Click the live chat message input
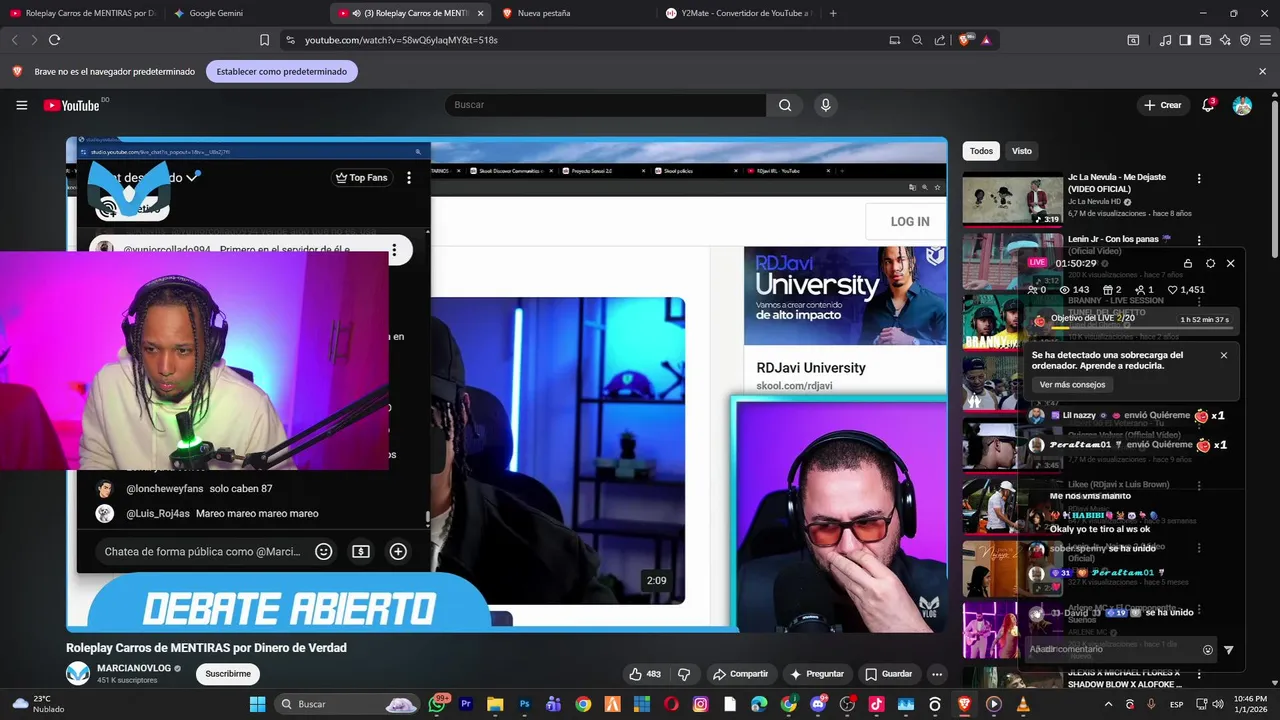1280x720 pixels. (x=203, y=551)
